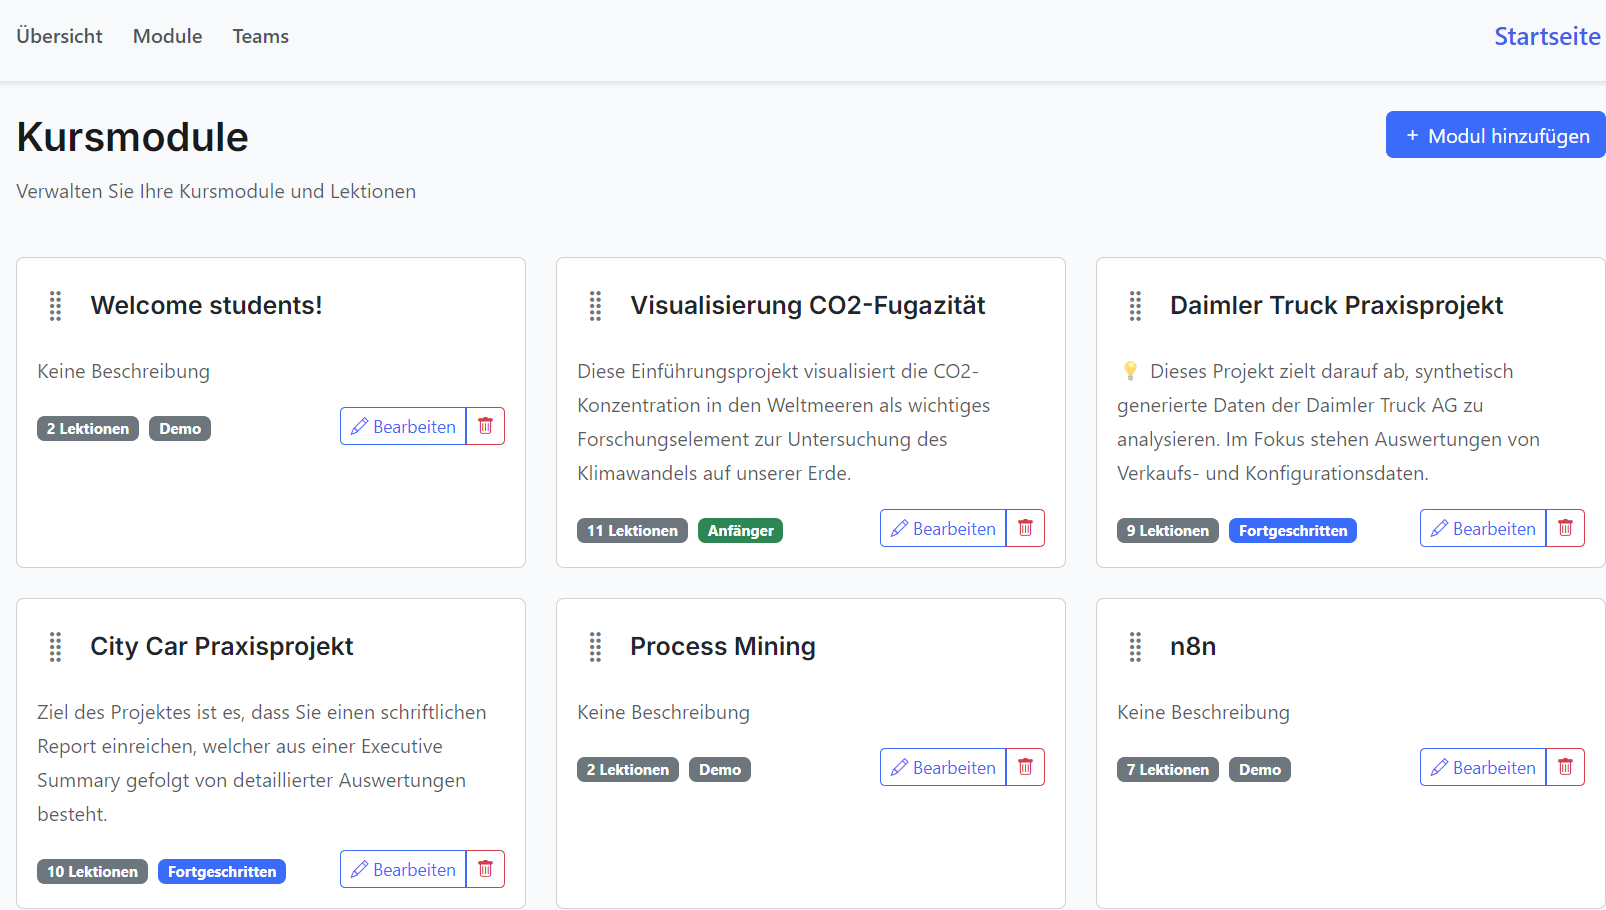The height and width of the screenshot is (910, 1606).
Task: Edit the n8n module
Action: point(1483,767)
